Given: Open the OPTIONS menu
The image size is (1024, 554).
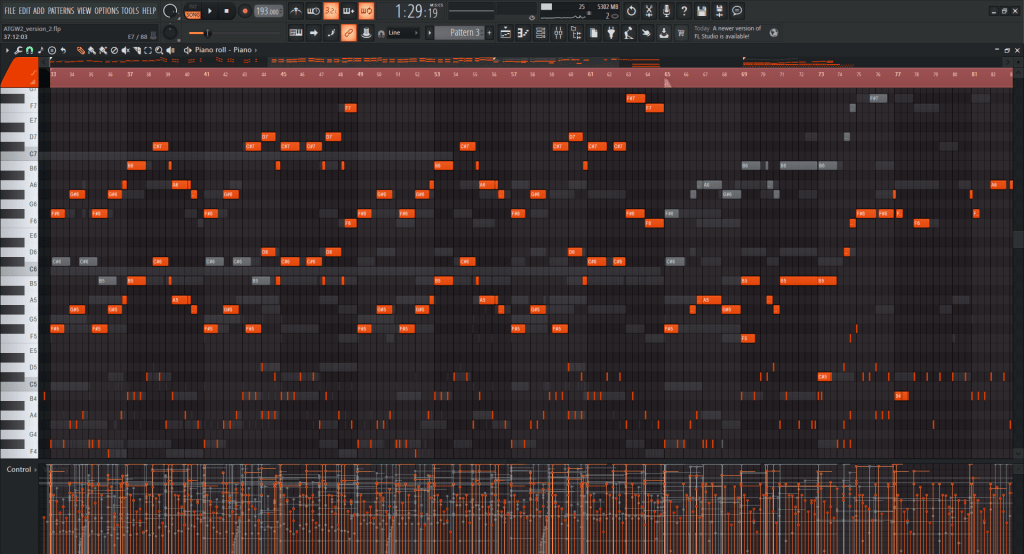Looking at the screenshot, I should coord(106,10).
